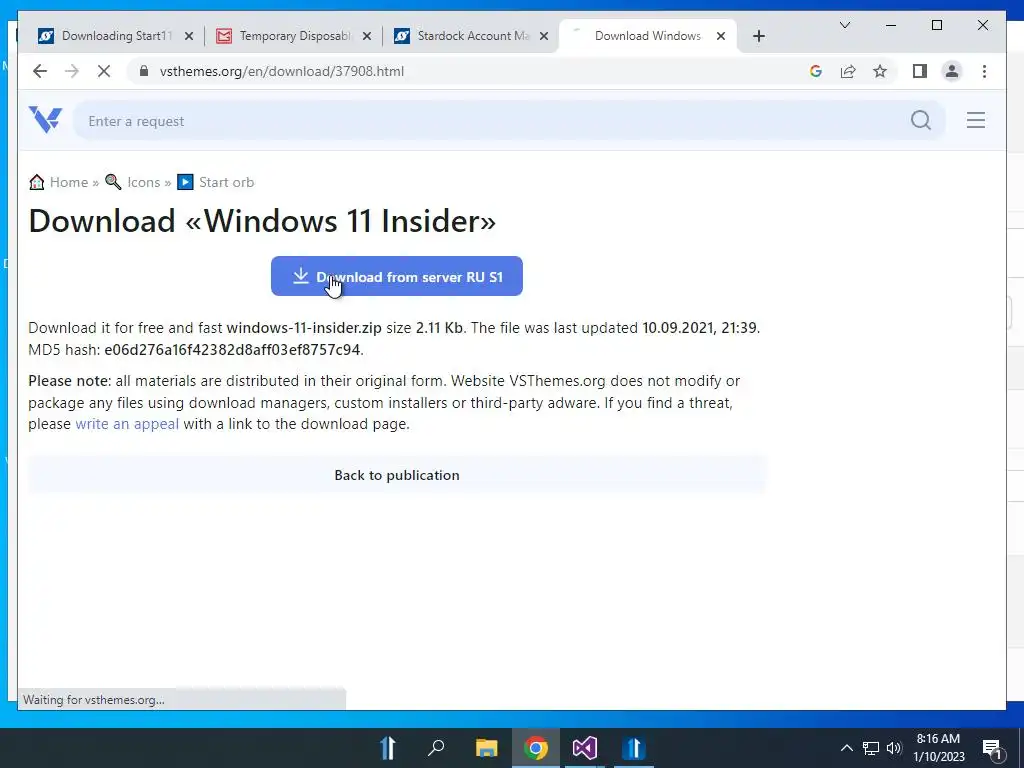Click the browser forward arrow
Screen dimensions: 1024x768
(72, 71)
